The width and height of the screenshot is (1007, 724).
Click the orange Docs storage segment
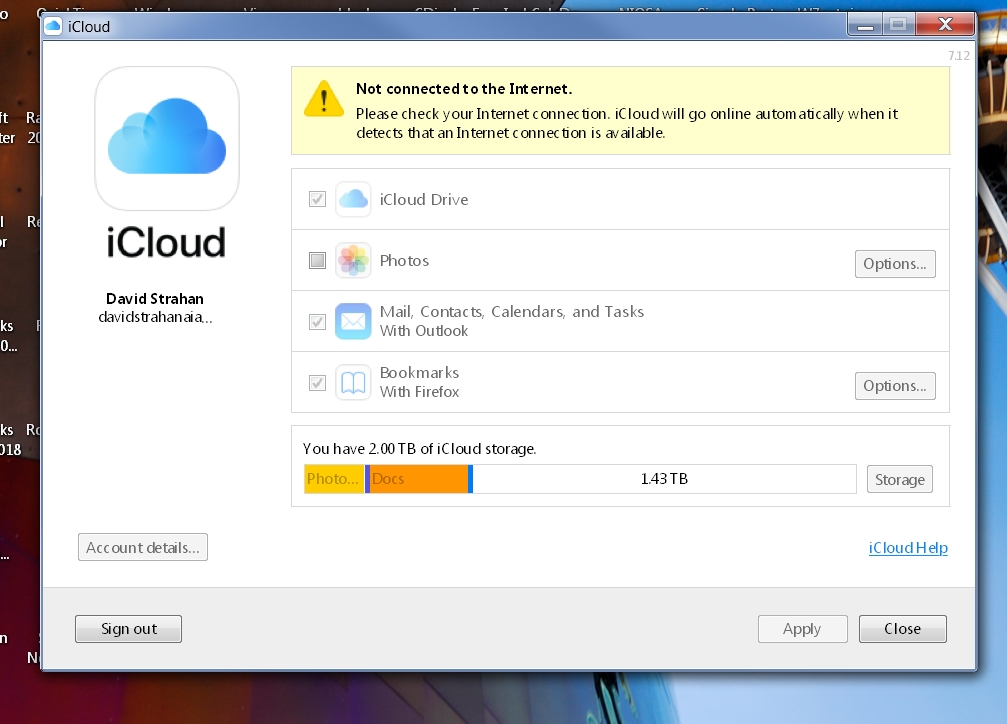click(419, 479)
